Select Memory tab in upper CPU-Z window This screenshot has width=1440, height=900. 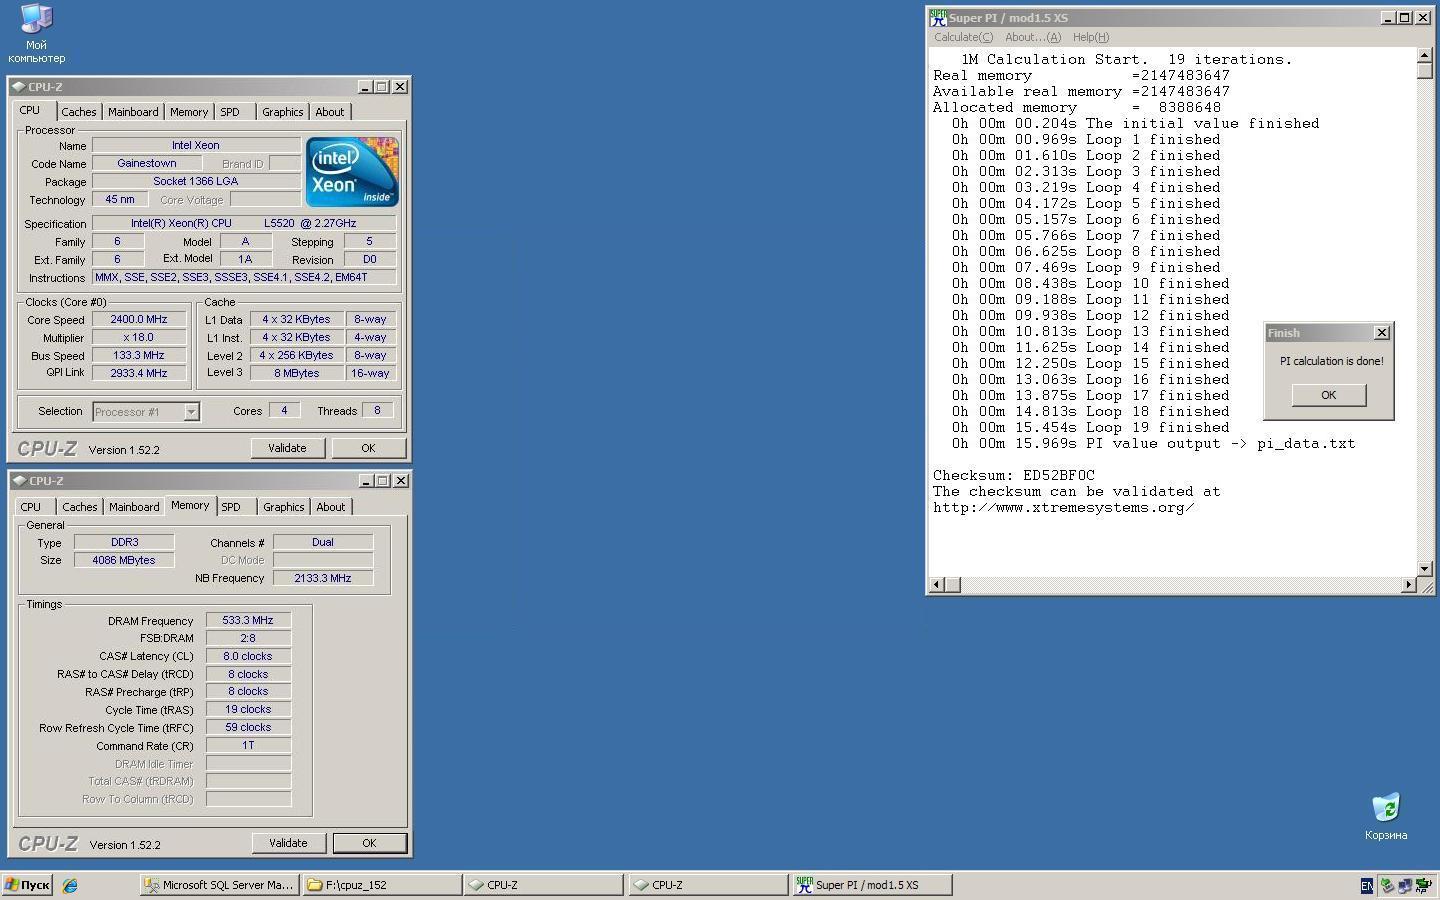pos(189,112)
